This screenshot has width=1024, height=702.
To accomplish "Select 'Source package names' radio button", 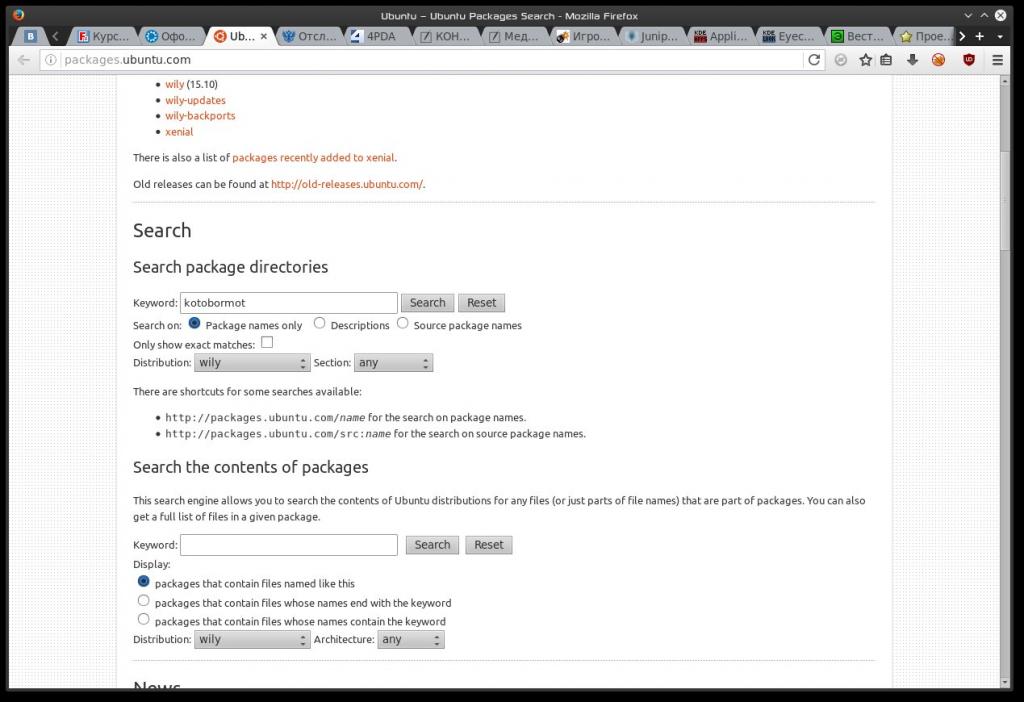I will coord(403,323).
